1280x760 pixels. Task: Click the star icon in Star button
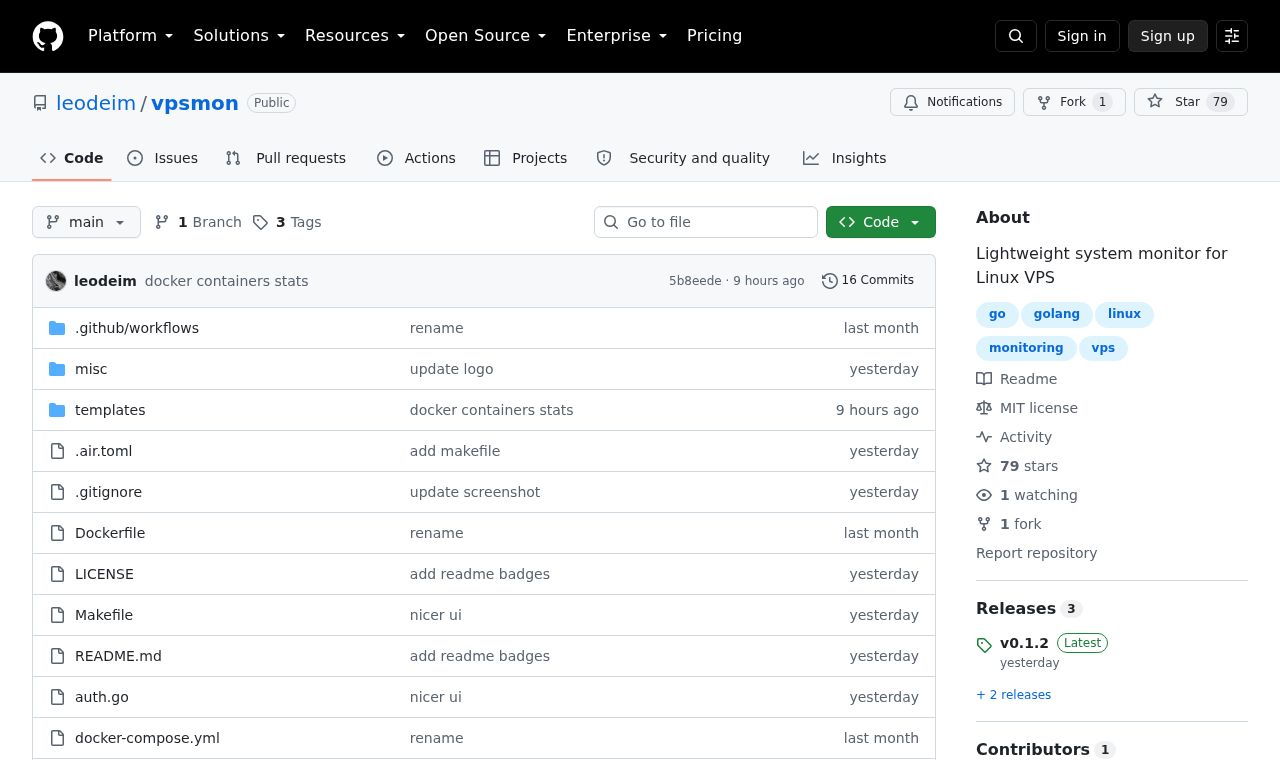[x=1155, y=102]
